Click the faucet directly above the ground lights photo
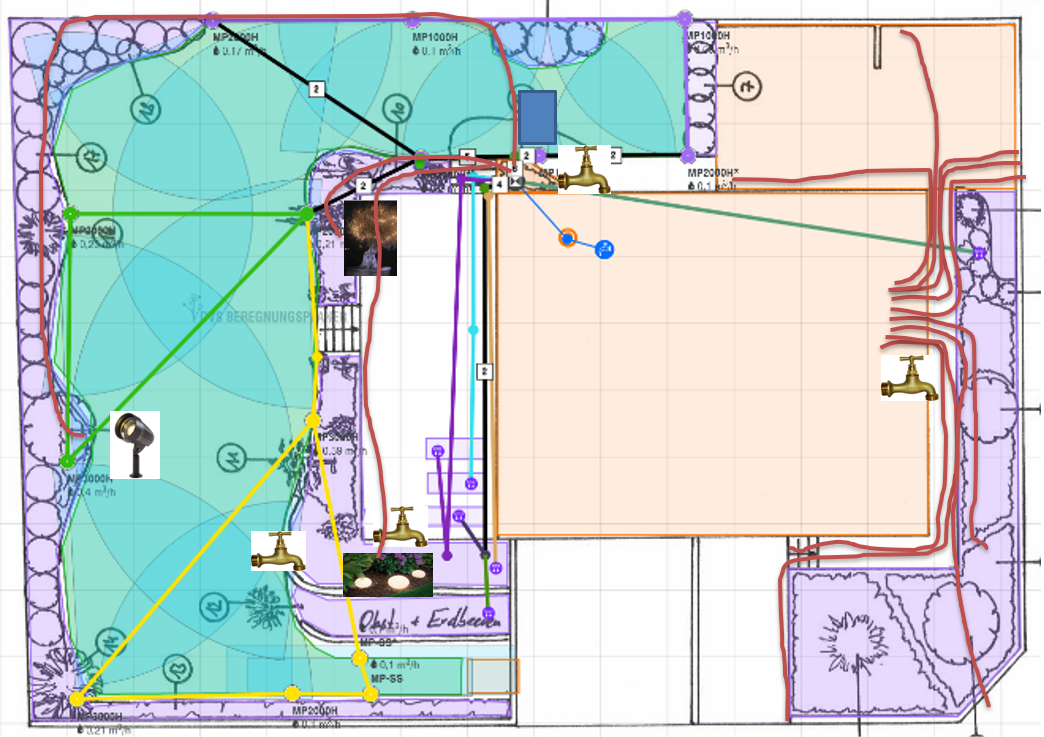The height and width of the screenshot is (737, 1044). (x=400, y=527)
